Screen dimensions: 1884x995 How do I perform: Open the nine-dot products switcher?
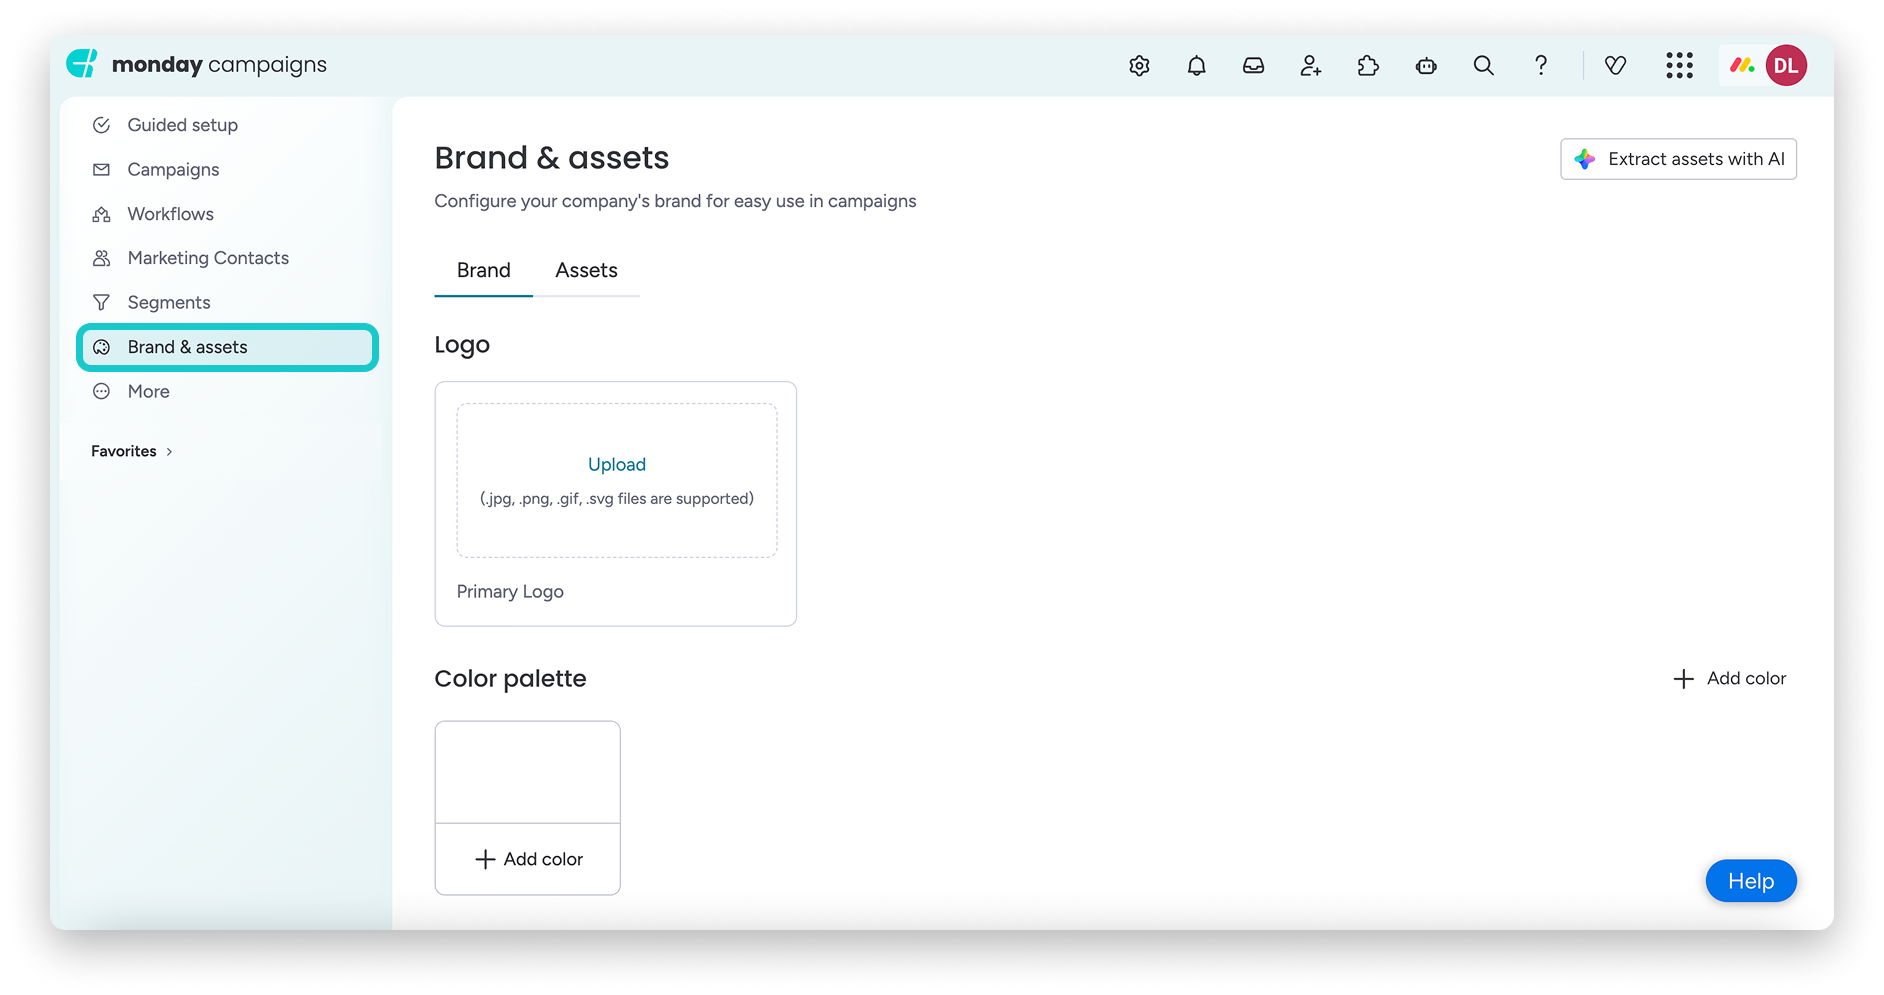pos(1680,66)
